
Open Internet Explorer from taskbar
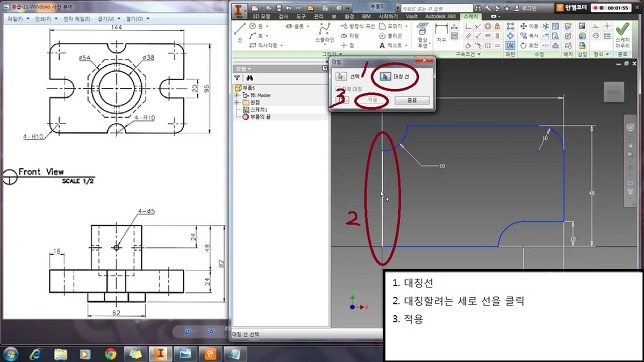point(36,353)
